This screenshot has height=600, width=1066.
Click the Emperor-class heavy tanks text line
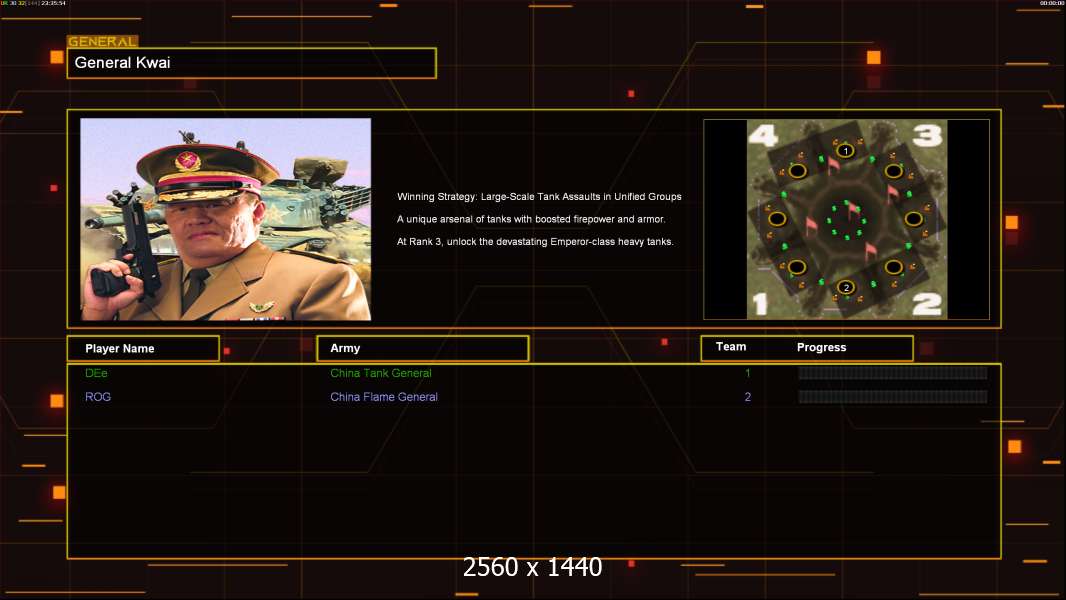tap(535, 241)
